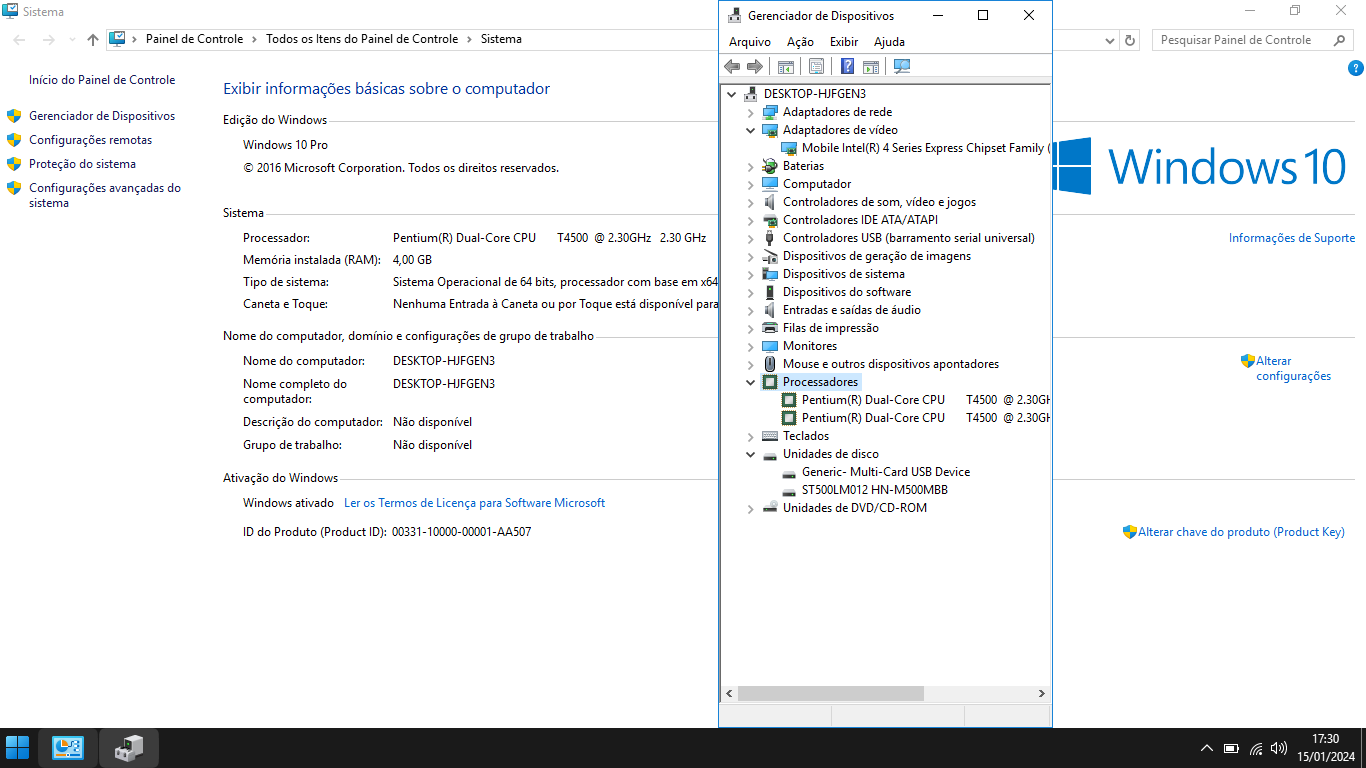Select the Entradas e saídas de áudio icon

click(x=770, y=310)
